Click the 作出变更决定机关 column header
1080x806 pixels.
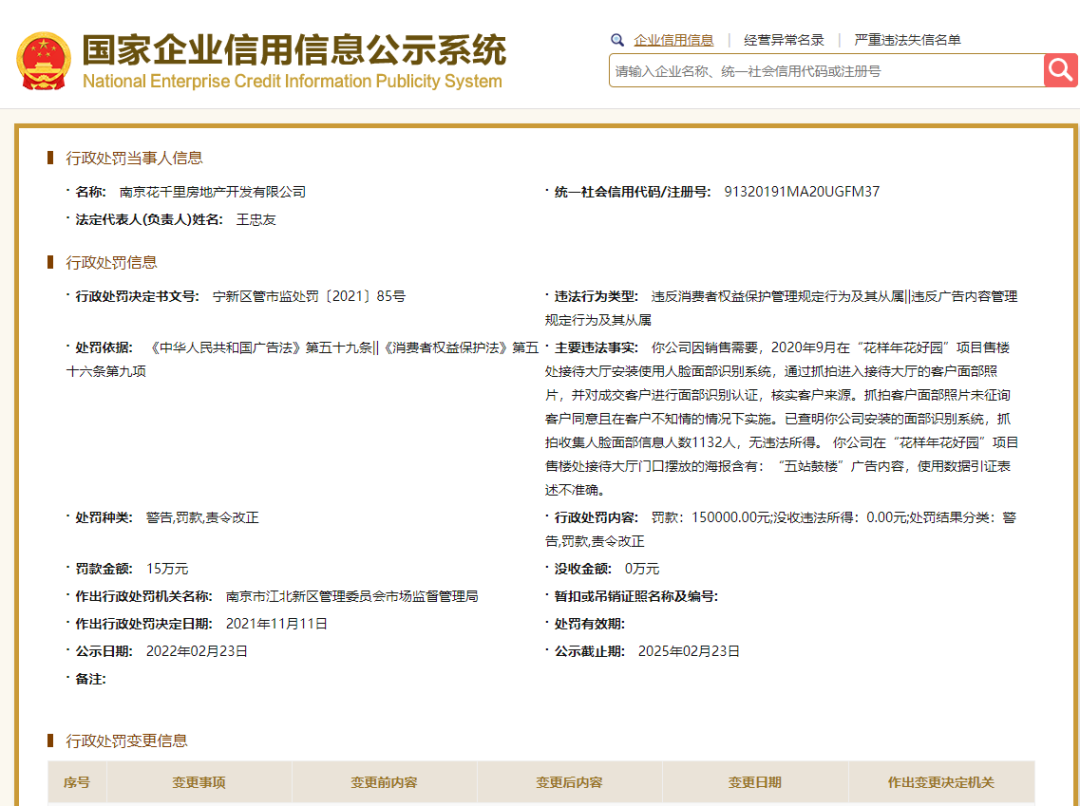pyautogui.click(x=941, y=782)
